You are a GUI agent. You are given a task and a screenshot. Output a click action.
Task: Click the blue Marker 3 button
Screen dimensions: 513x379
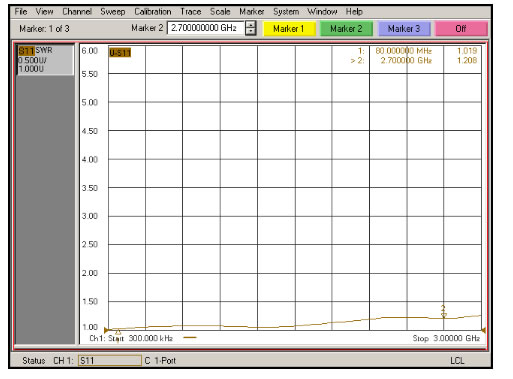tap(404, 29)
